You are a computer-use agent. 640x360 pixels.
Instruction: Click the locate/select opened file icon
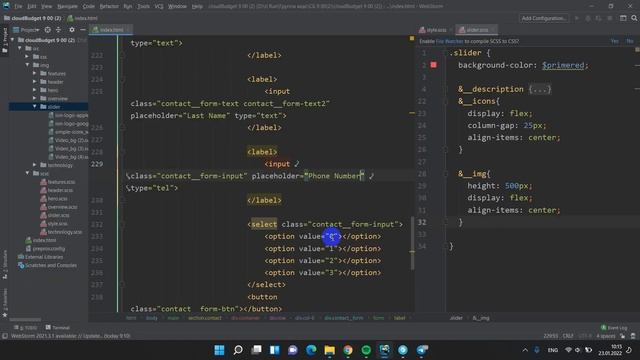click(48, 30)
